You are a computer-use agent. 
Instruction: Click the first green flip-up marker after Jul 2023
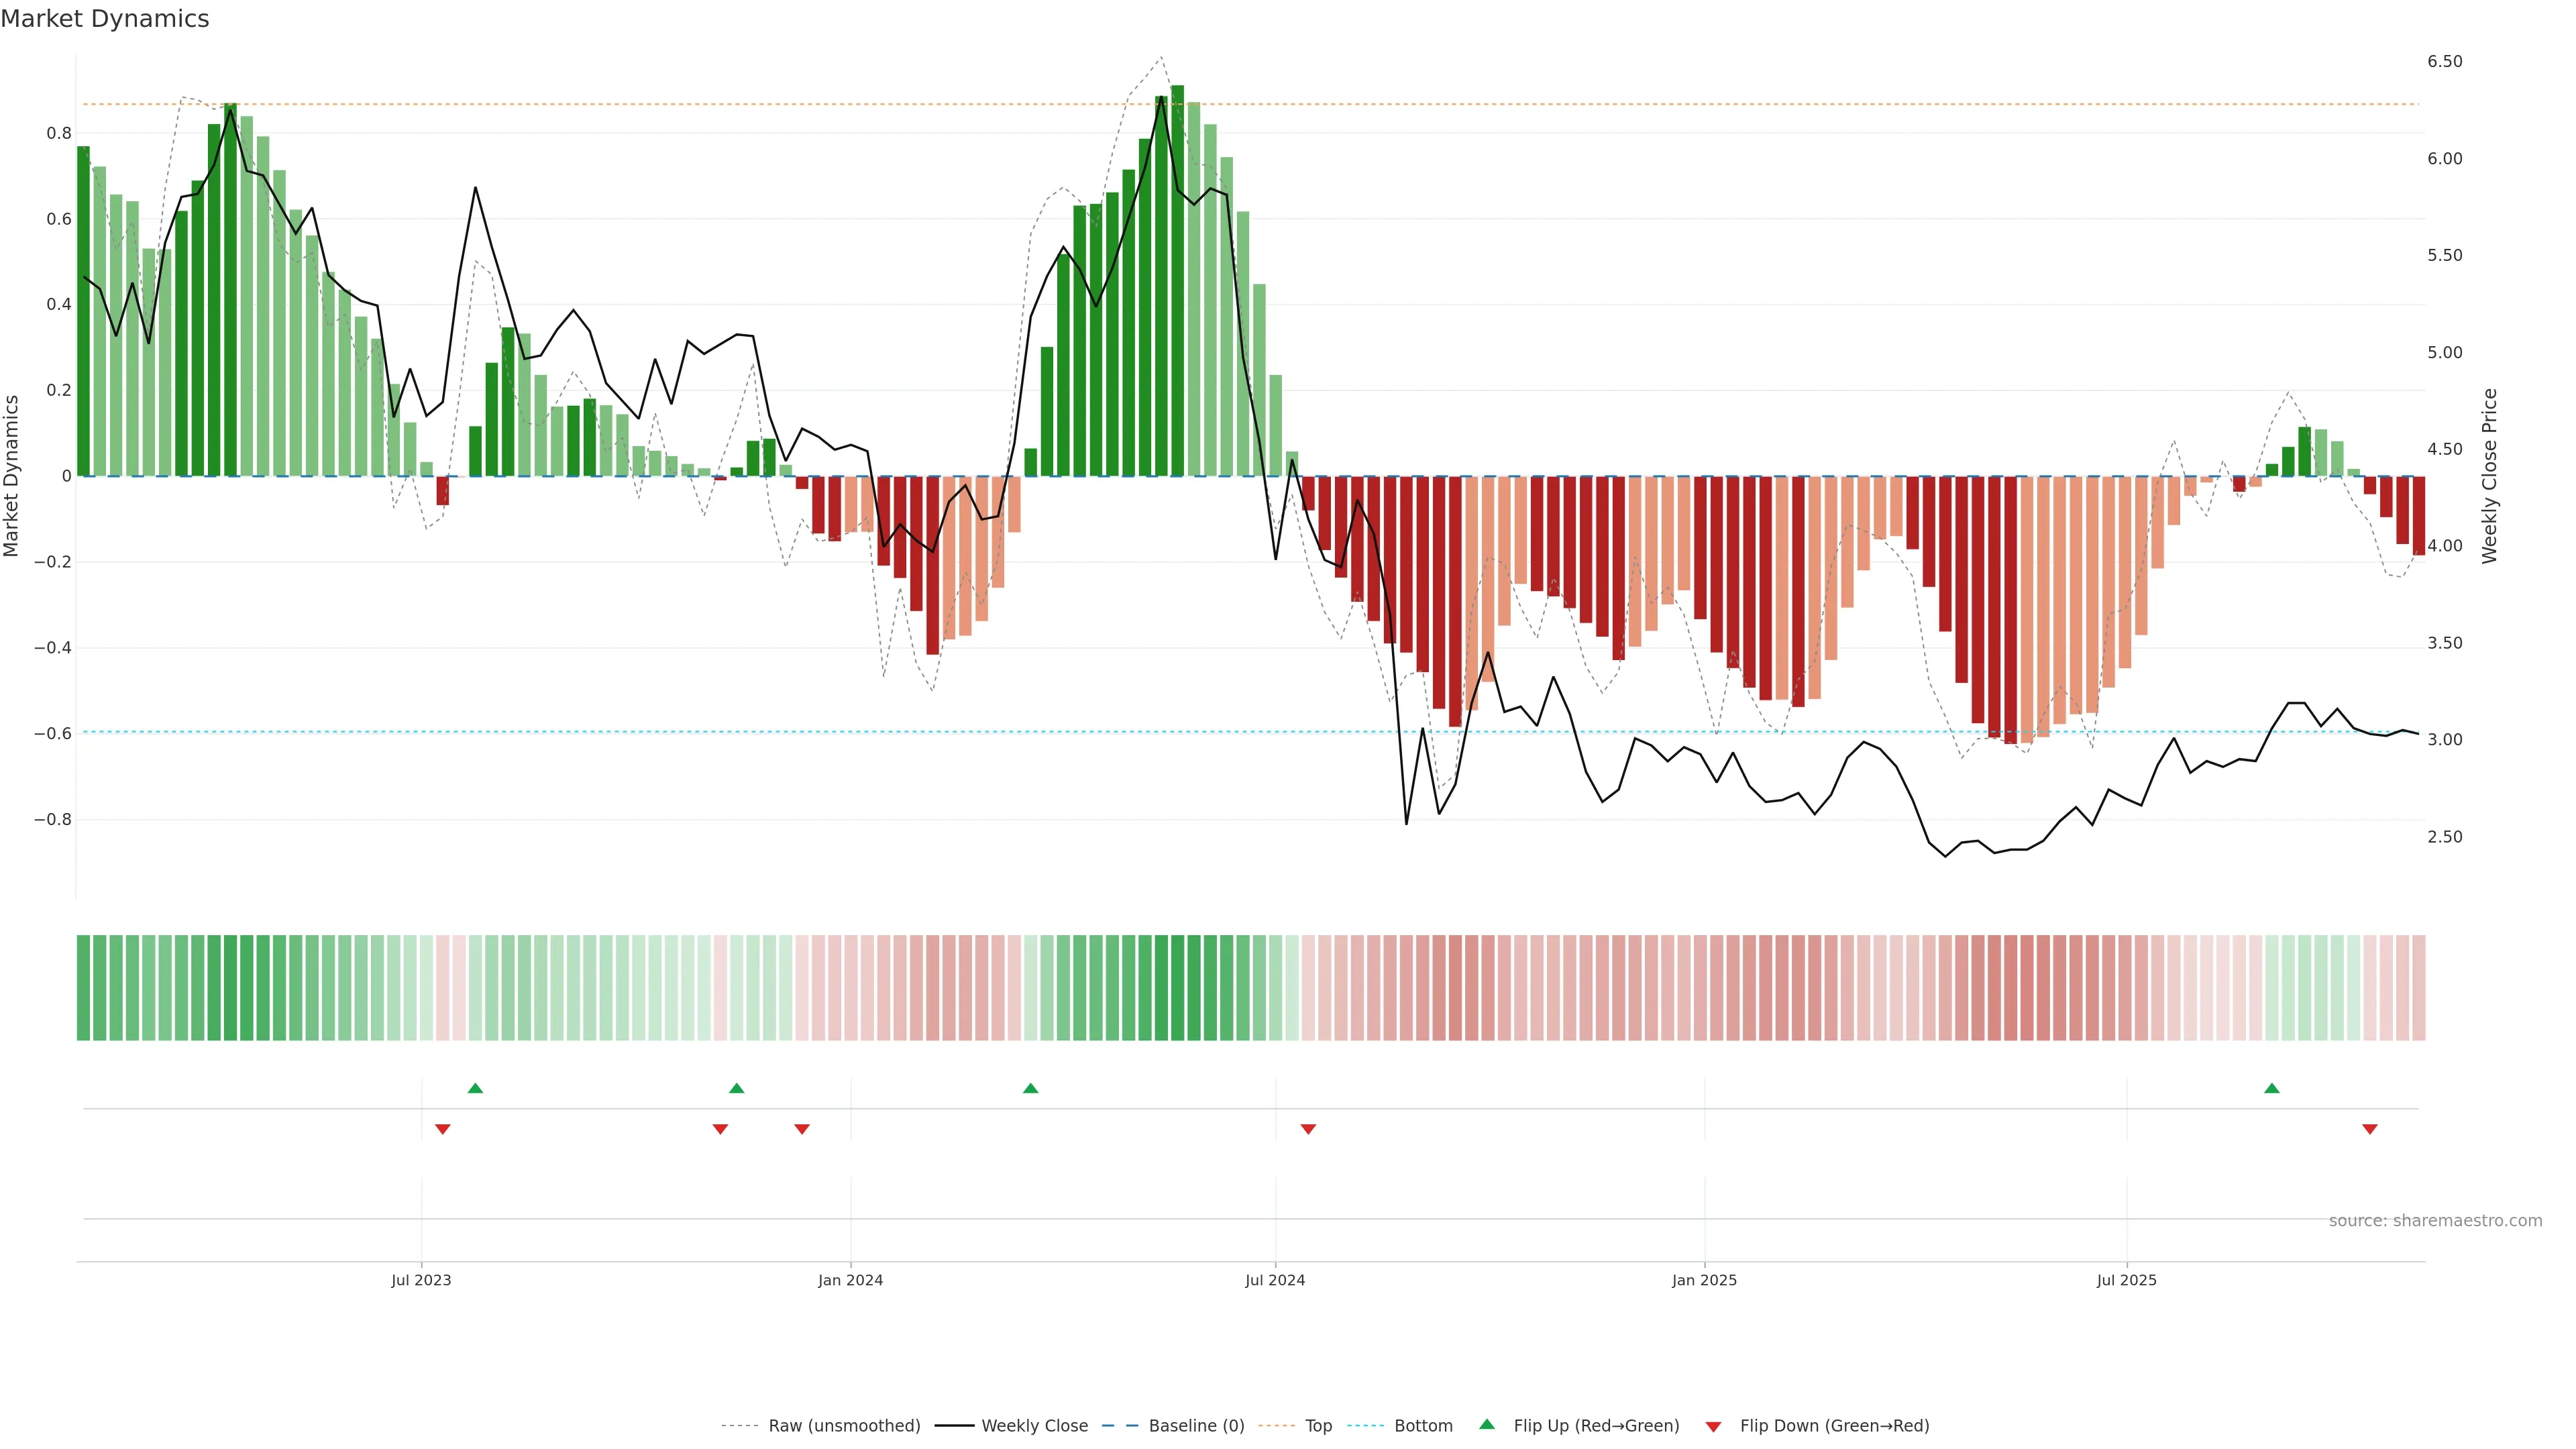click(475, 1088)
